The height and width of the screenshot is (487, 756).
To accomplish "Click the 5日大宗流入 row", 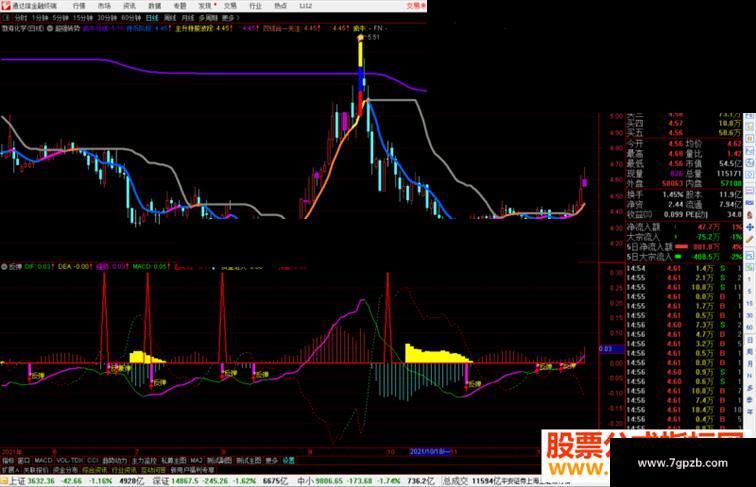I will (x=685, y=257).
